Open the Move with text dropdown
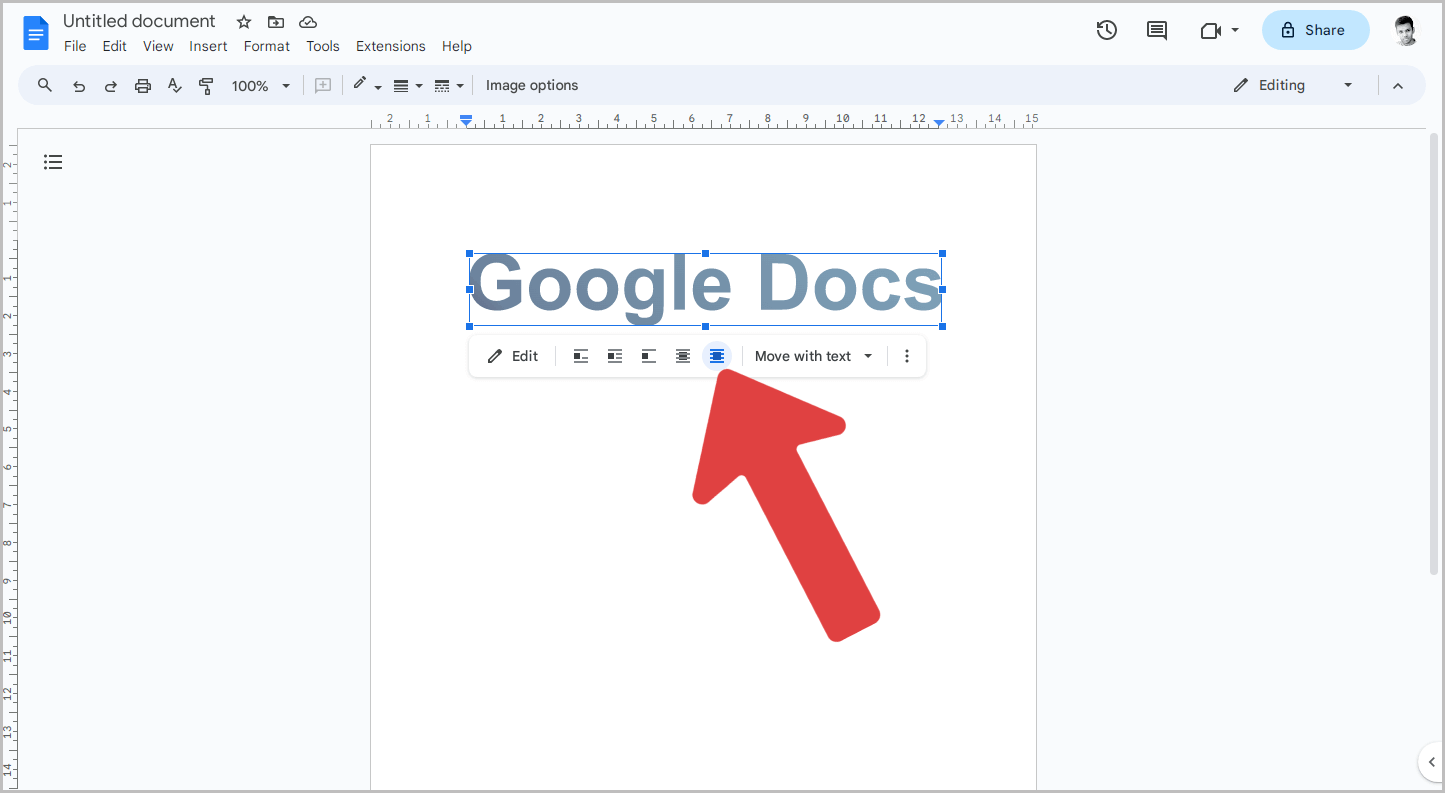Viewport: 1445px width, 793px height. (814, 356)
